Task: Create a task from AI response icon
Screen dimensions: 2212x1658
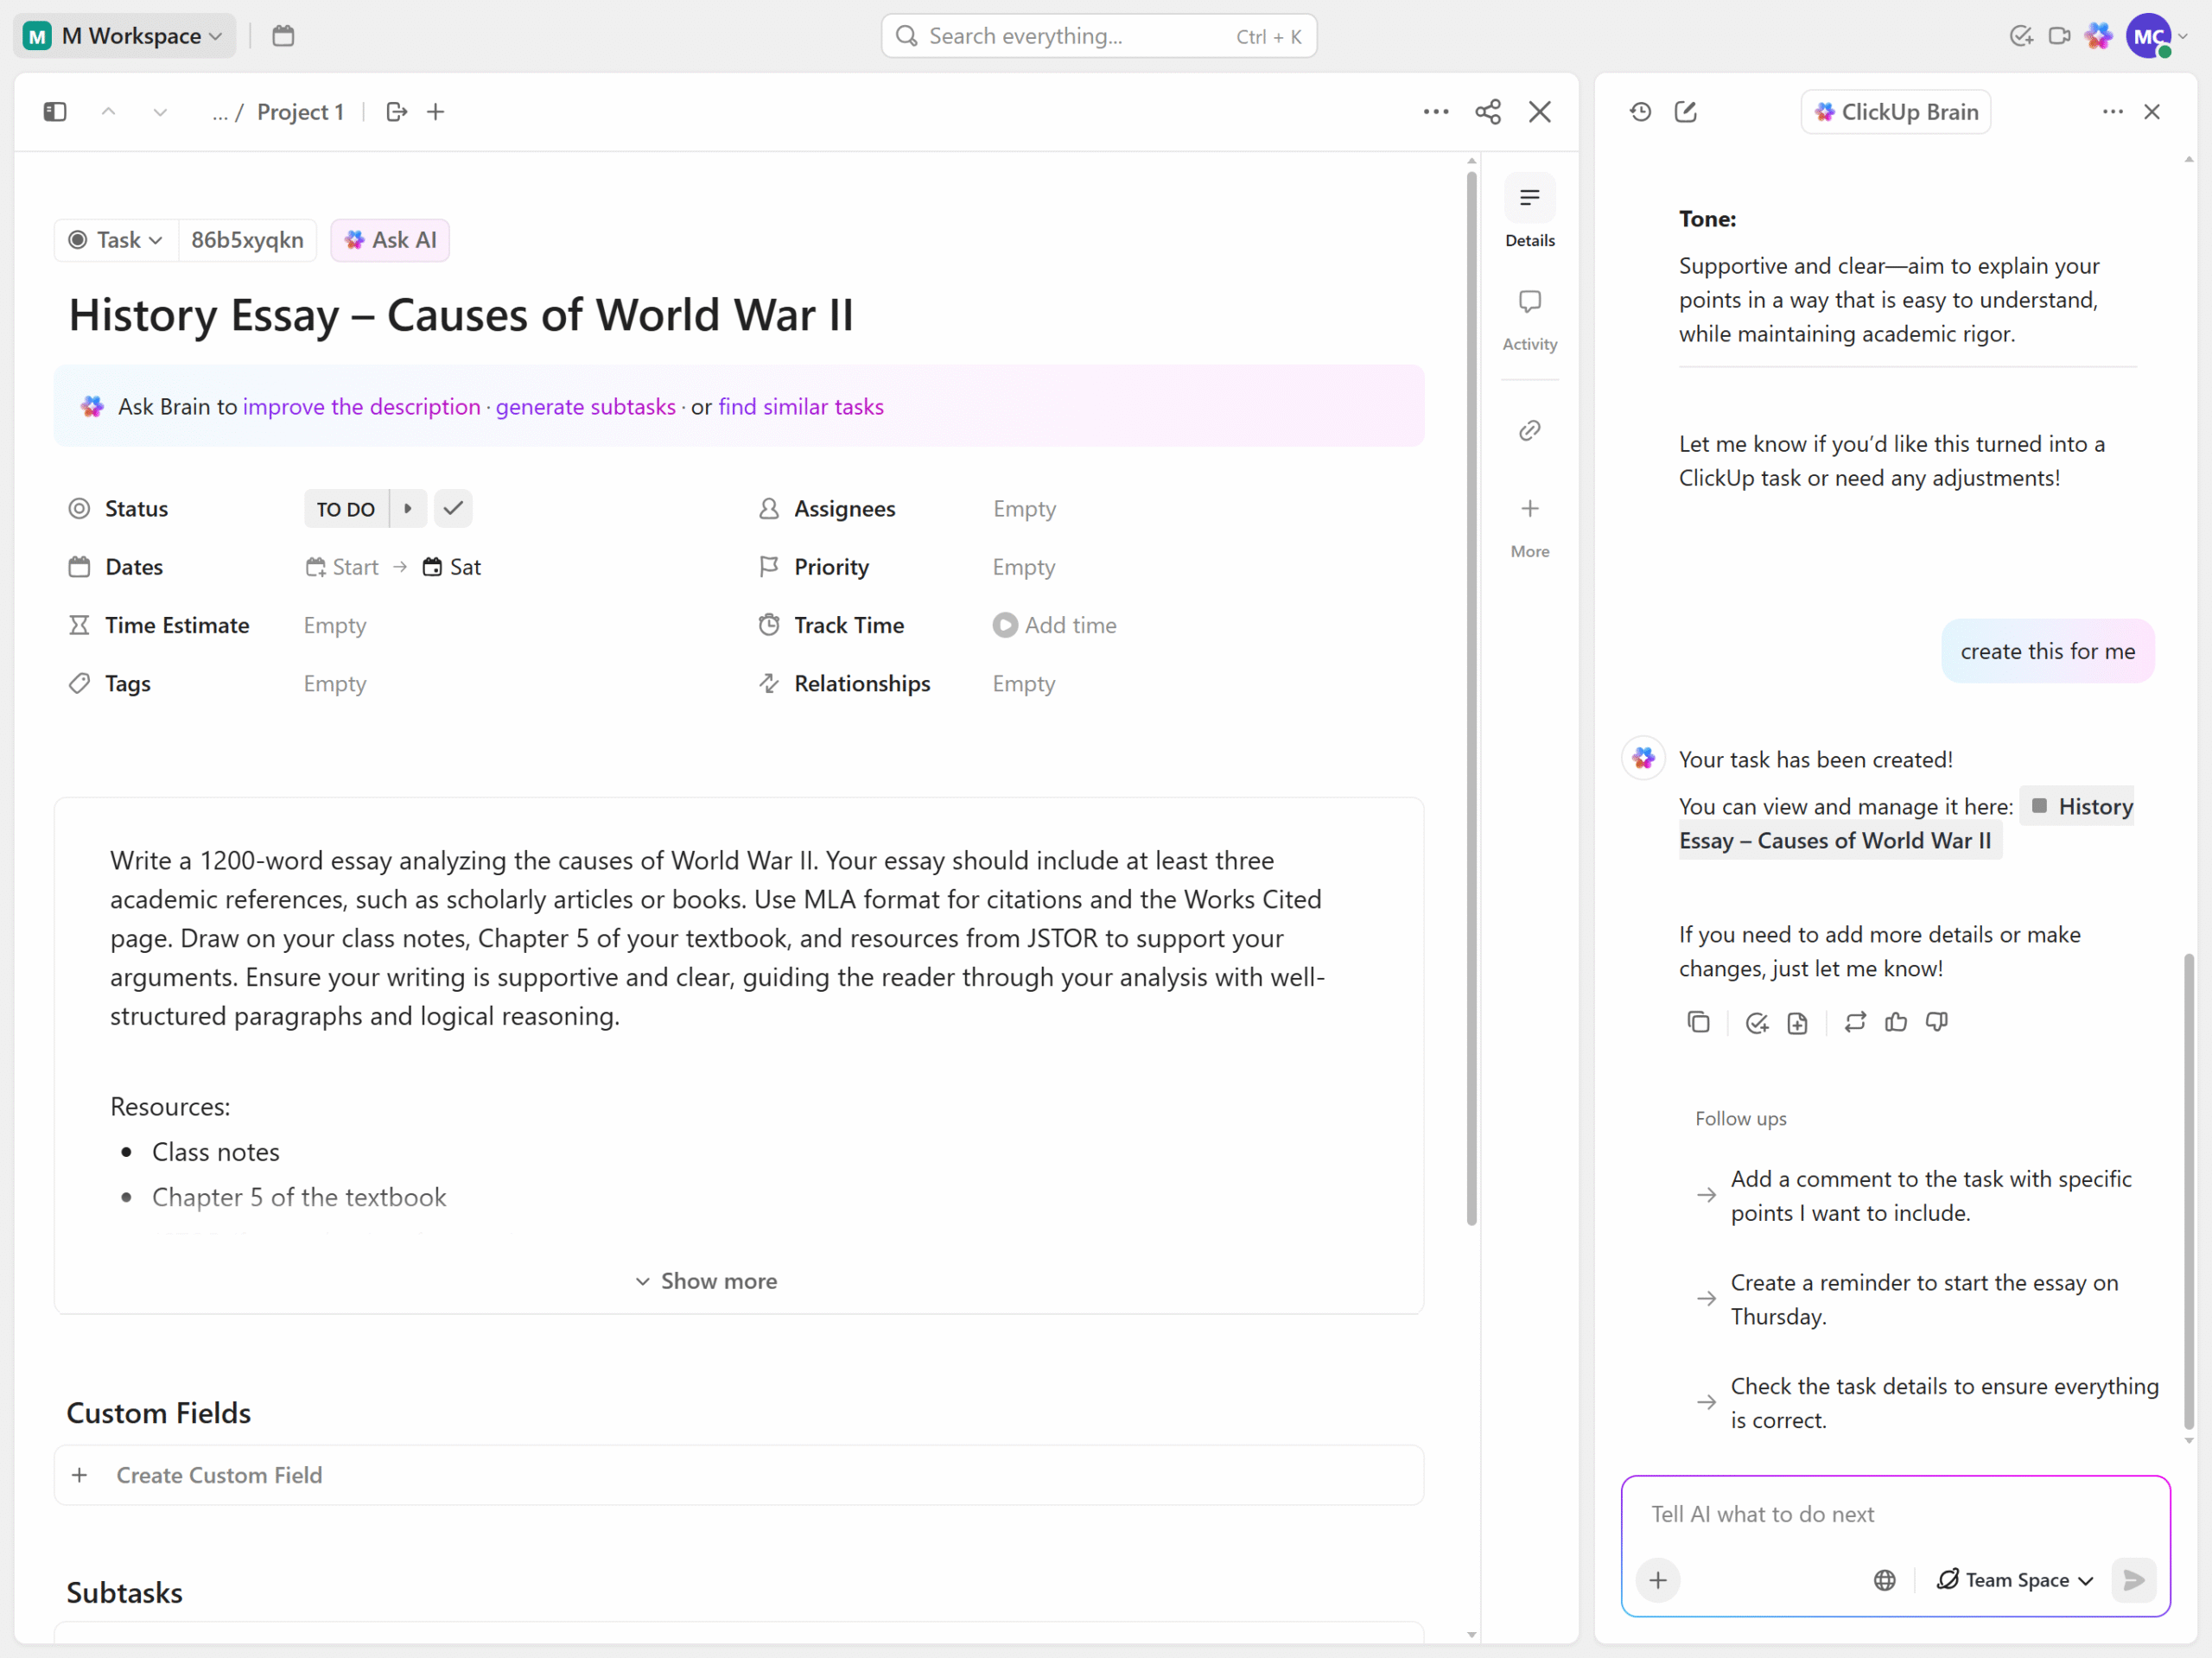Action: pos(1757,1022)
